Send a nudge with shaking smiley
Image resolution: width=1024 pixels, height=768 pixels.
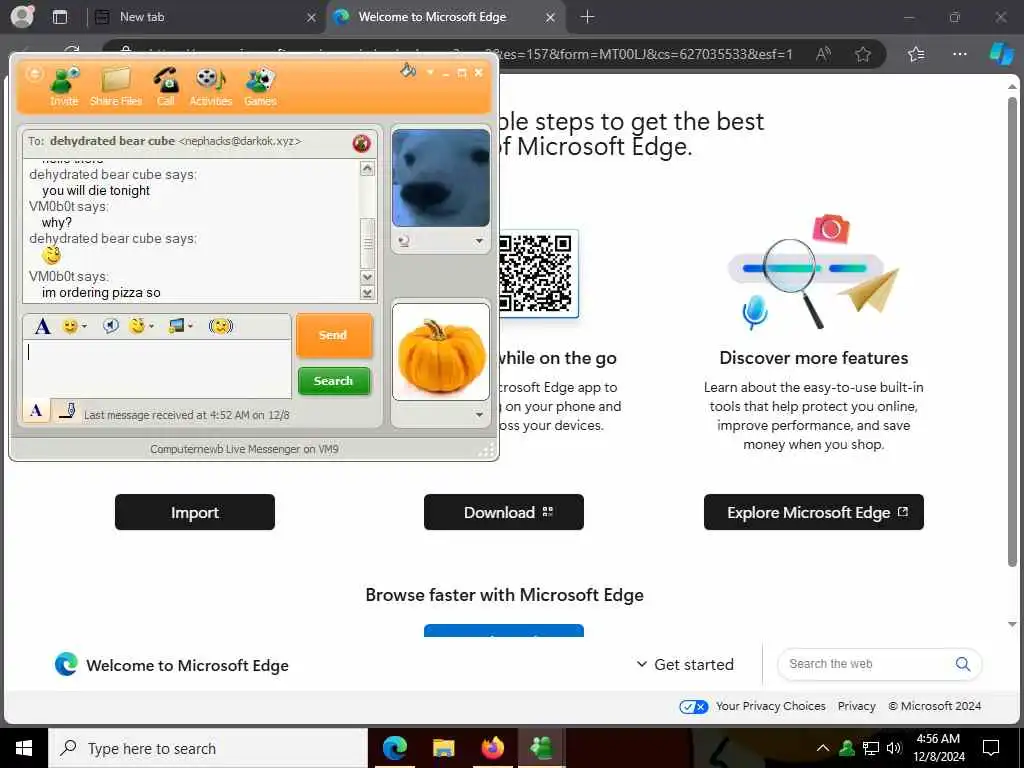221,325
